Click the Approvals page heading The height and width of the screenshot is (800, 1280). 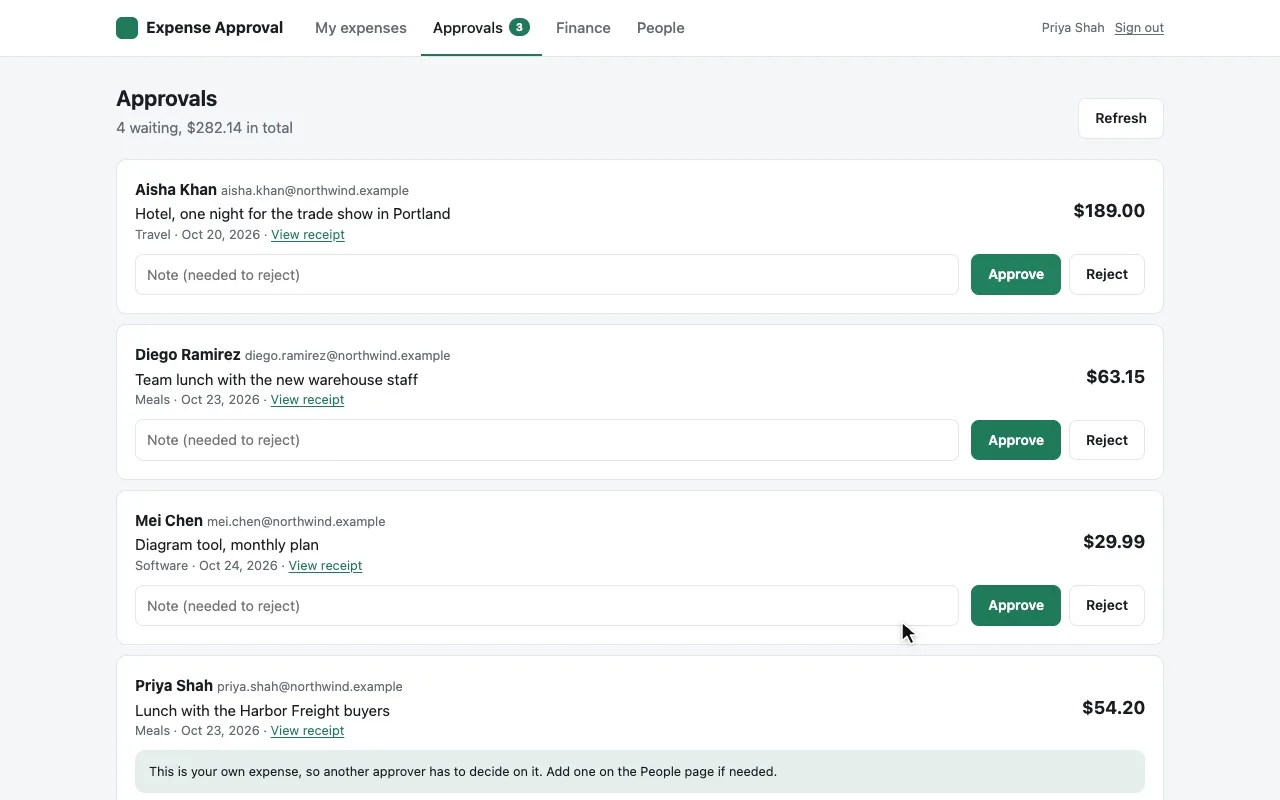pos(166,98)
